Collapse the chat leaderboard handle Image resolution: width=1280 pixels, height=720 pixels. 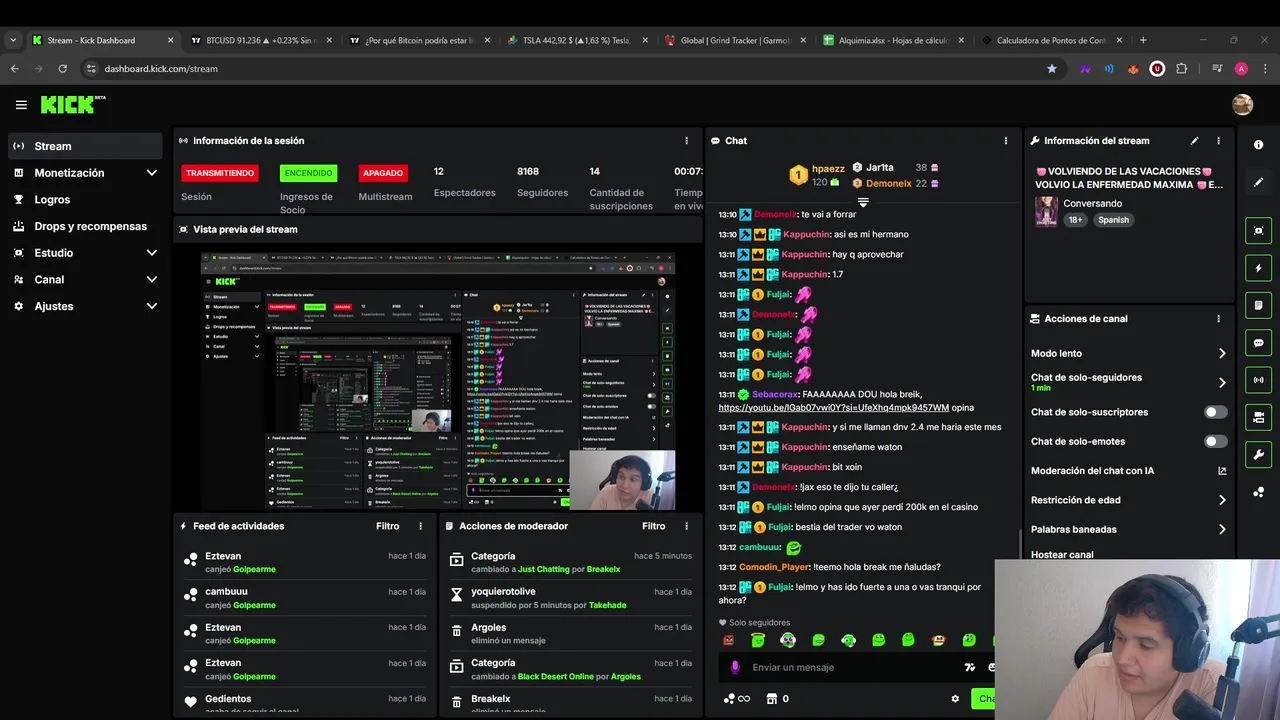point(863,202)
